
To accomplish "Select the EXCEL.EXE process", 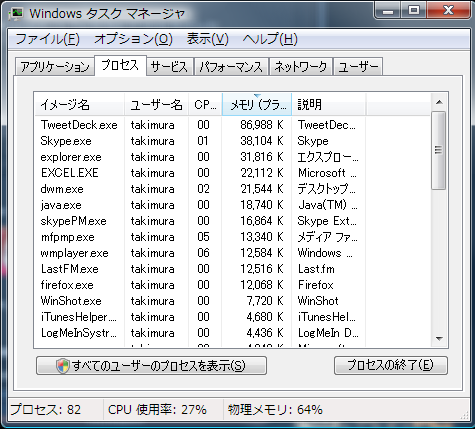I will coord(232,173).
